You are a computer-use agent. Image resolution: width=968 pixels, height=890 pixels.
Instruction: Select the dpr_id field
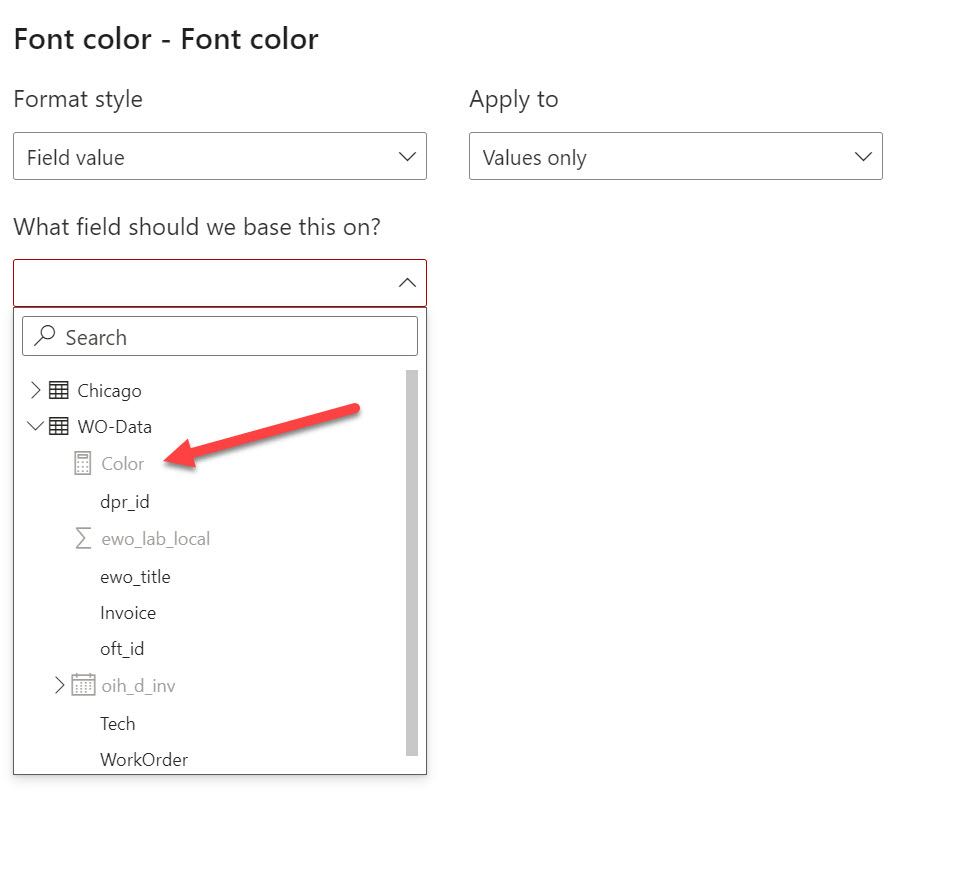tap(125, 502)
